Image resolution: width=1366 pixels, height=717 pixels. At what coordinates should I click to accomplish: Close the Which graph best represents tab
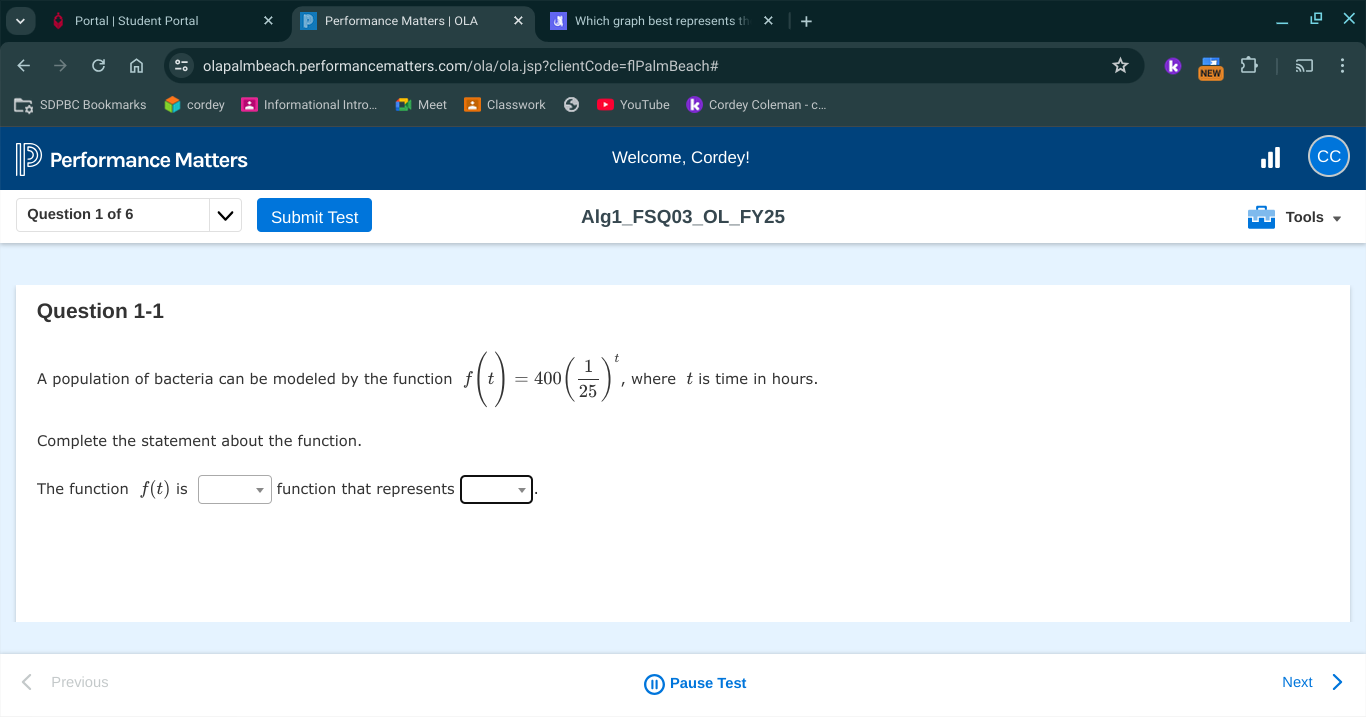click(768, 21)
